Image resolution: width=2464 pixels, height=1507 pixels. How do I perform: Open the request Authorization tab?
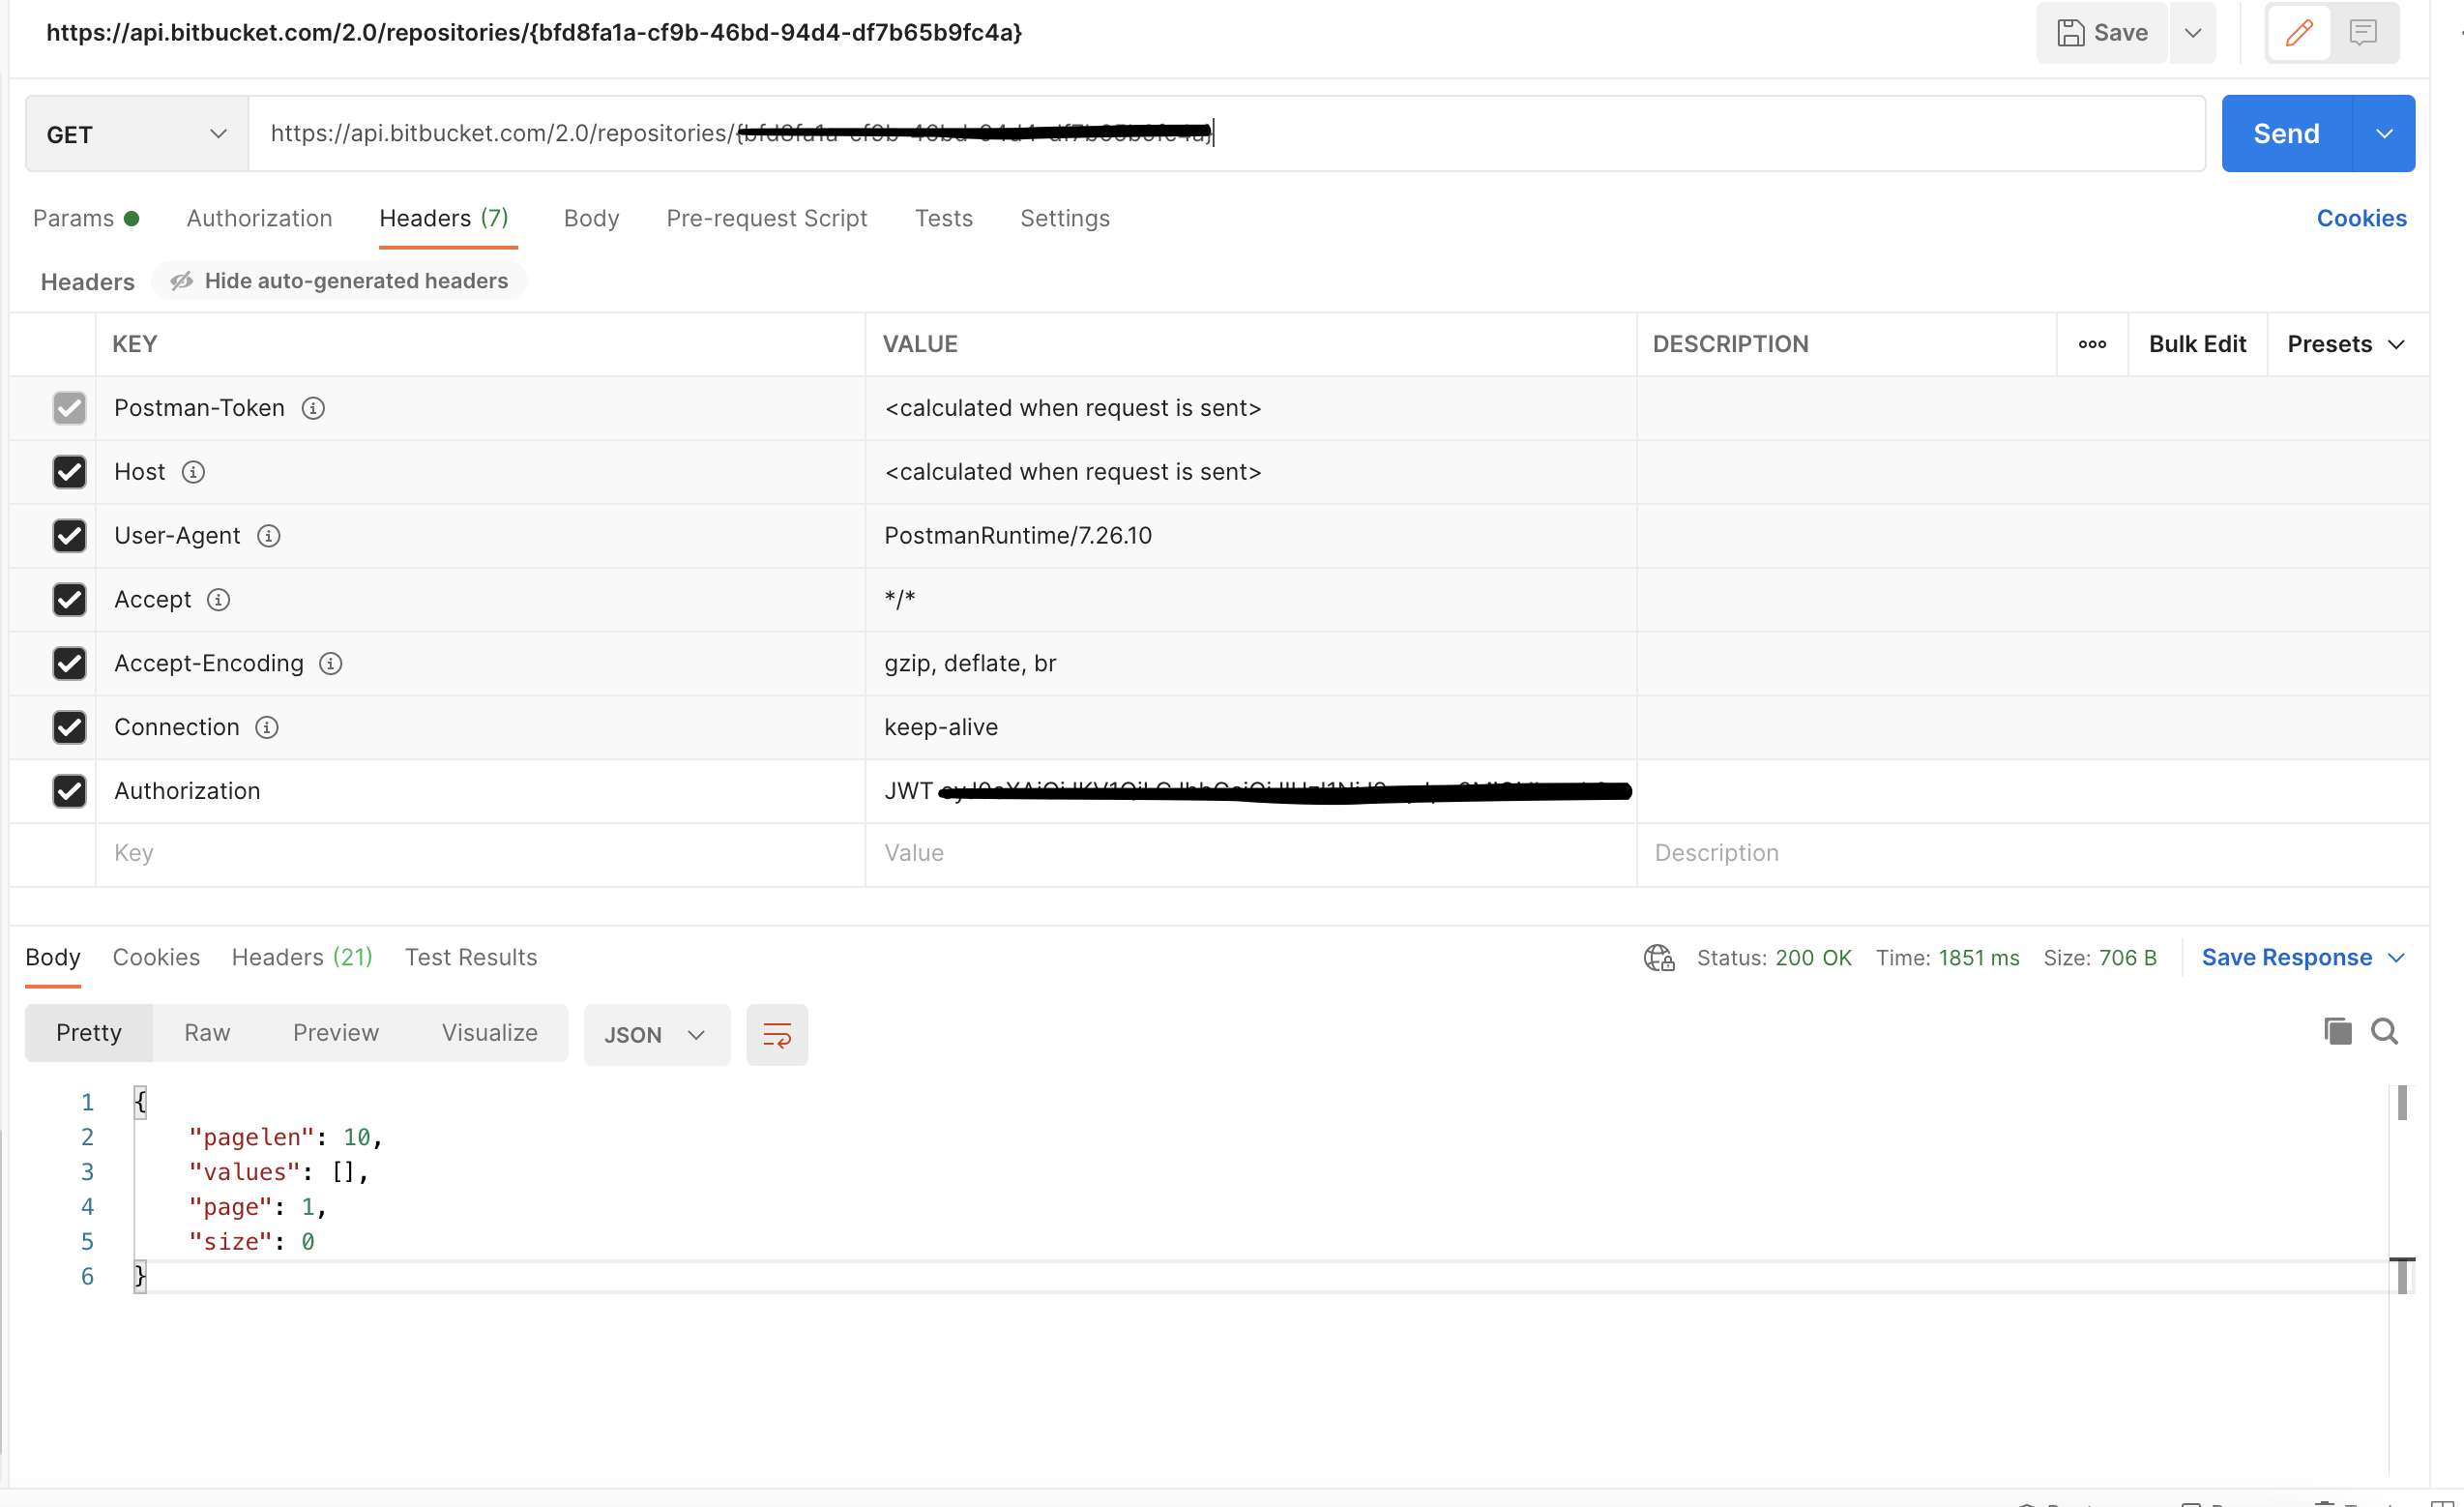tap(259, 218)
